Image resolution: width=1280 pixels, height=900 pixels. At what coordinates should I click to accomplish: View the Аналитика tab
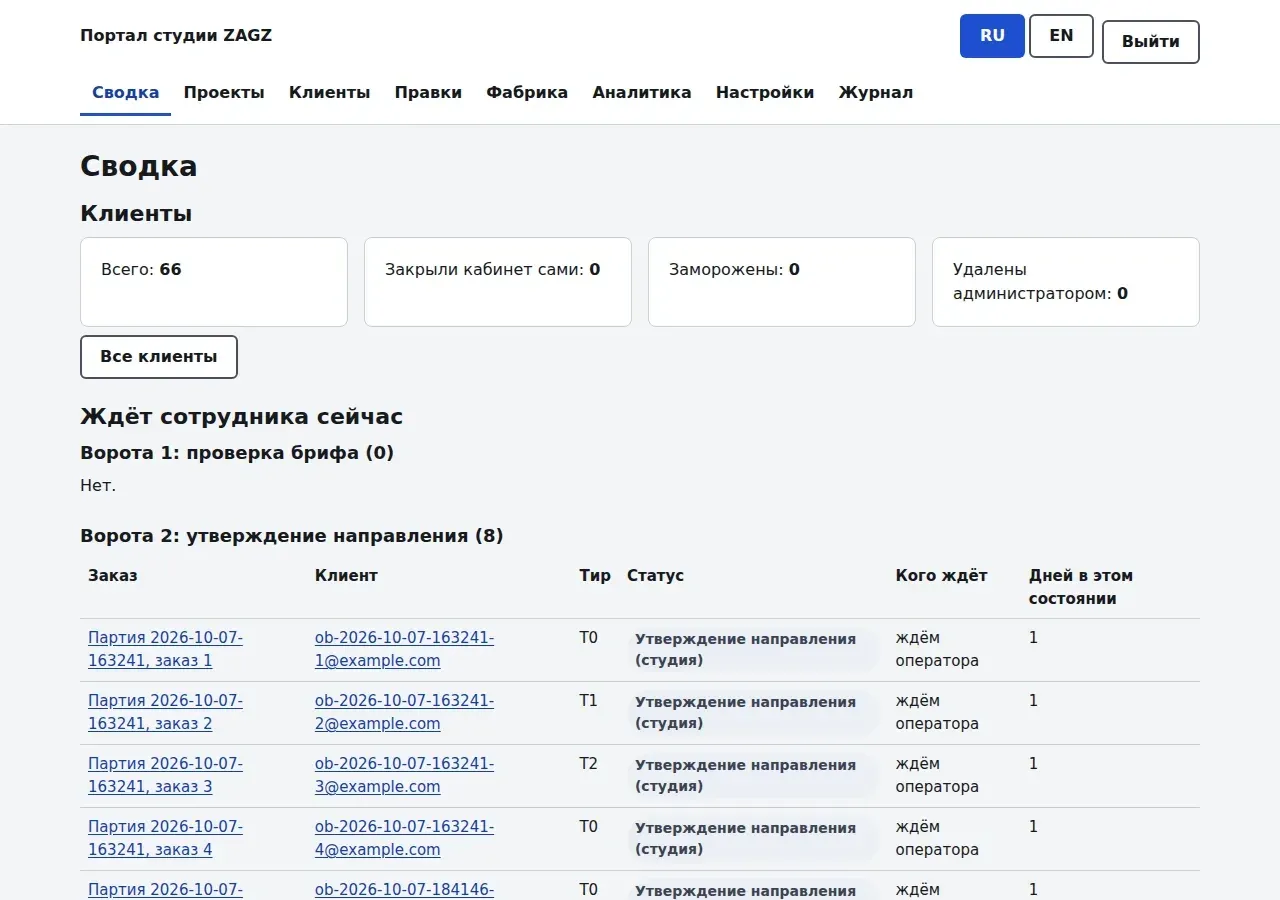click(642, 93)
